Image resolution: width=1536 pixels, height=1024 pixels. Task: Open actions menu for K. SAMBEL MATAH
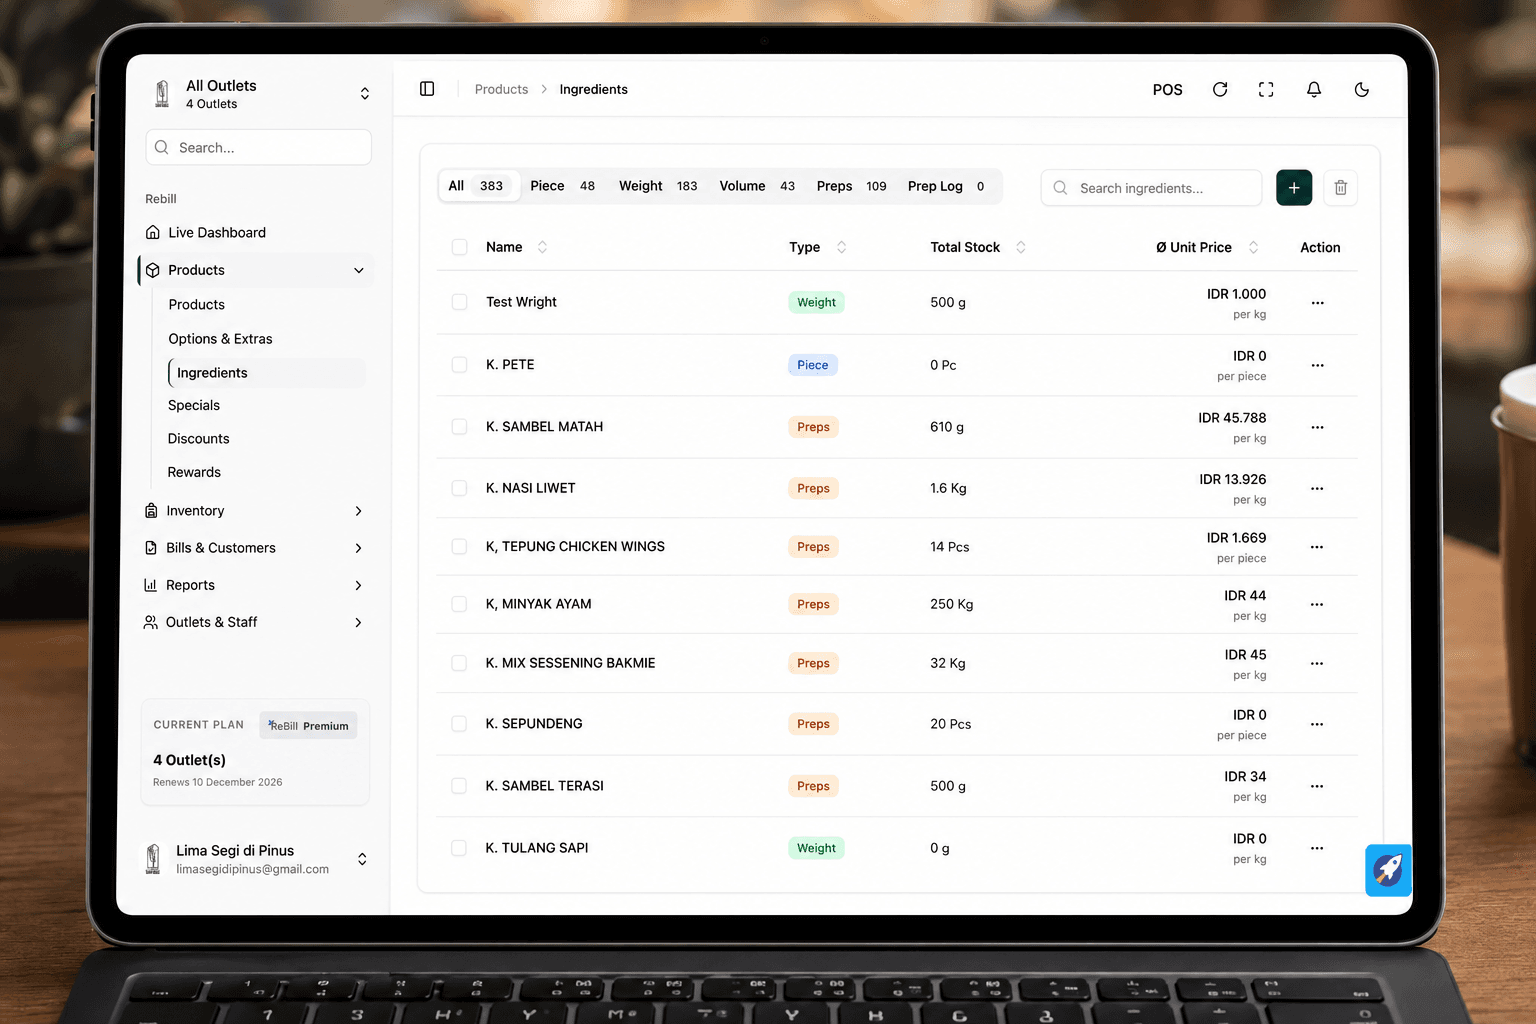(x=1317, y=427)
